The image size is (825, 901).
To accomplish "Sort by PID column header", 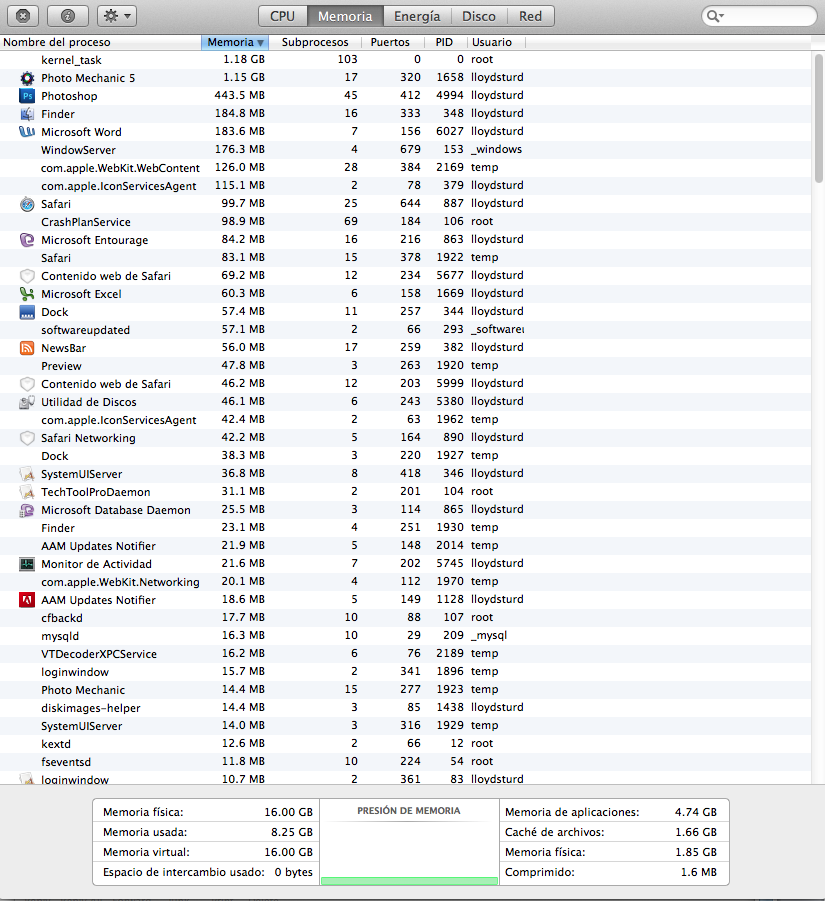I will tap(444, 42).
